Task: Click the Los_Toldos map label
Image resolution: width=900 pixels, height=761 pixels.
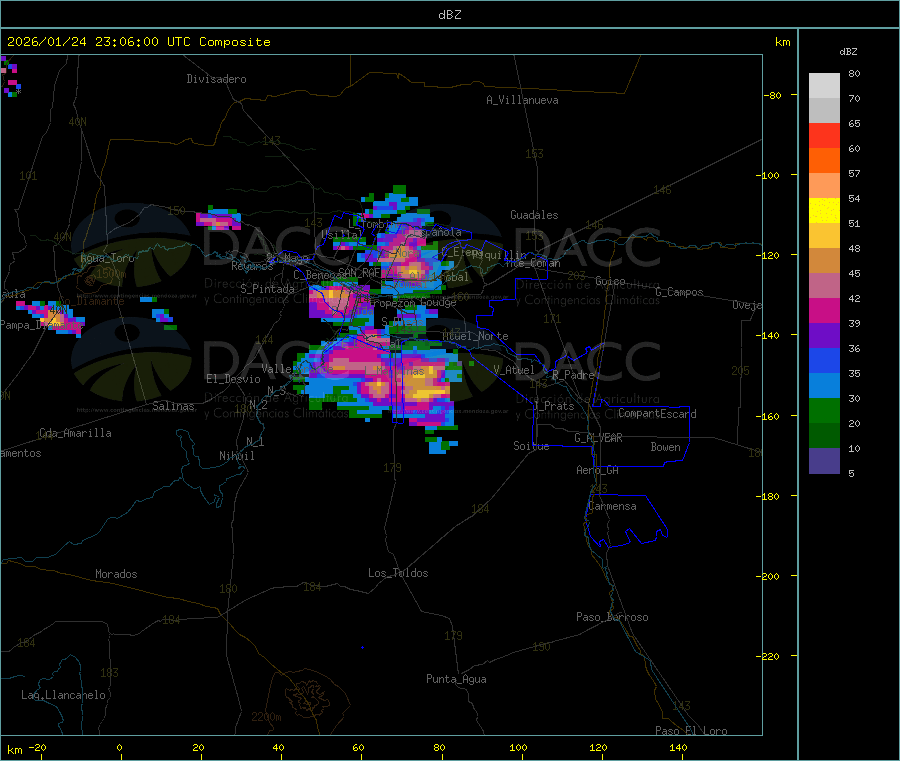Action: pos(398,573)
